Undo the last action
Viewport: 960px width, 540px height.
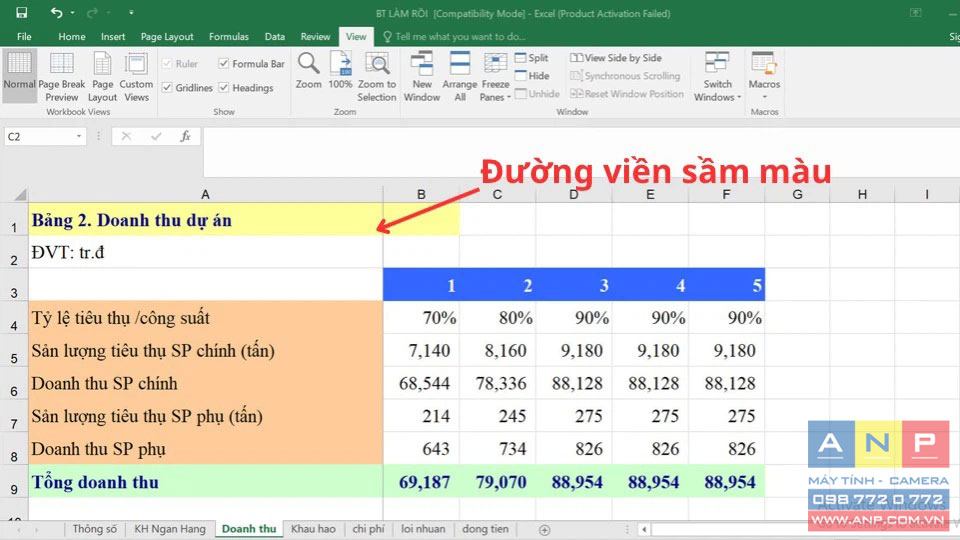coord(56,13)
